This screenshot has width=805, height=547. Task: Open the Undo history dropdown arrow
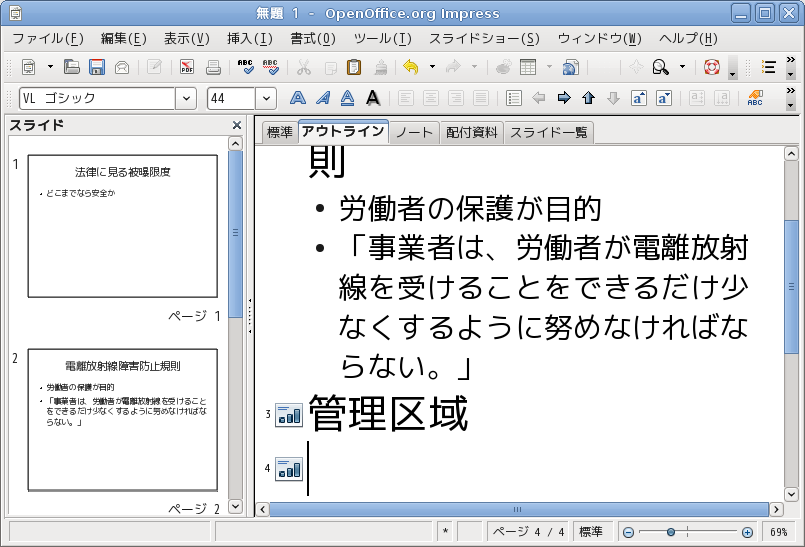click(x=432, y=67)
